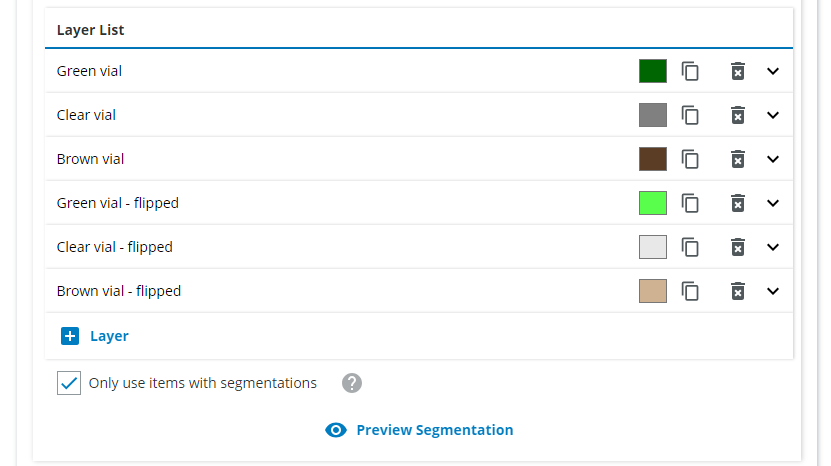Duplicate the Brown vial layer
The width and height of the screenshot is (831, 466).
[690, 159]
